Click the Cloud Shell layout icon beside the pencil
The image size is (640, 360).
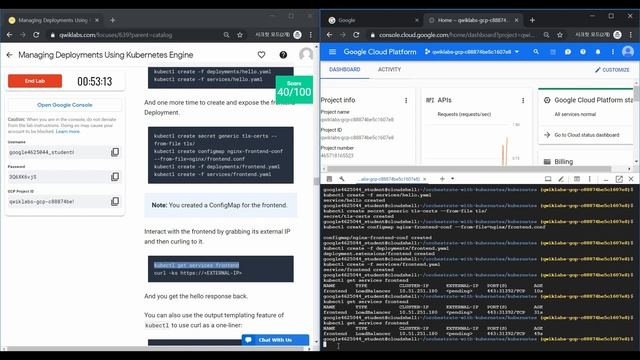click(x=577, y=179)
